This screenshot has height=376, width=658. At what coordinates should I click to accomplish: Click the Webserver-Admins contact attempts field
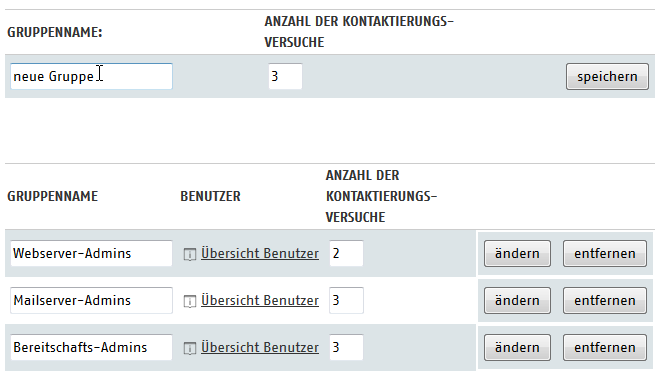pos(346,253)
